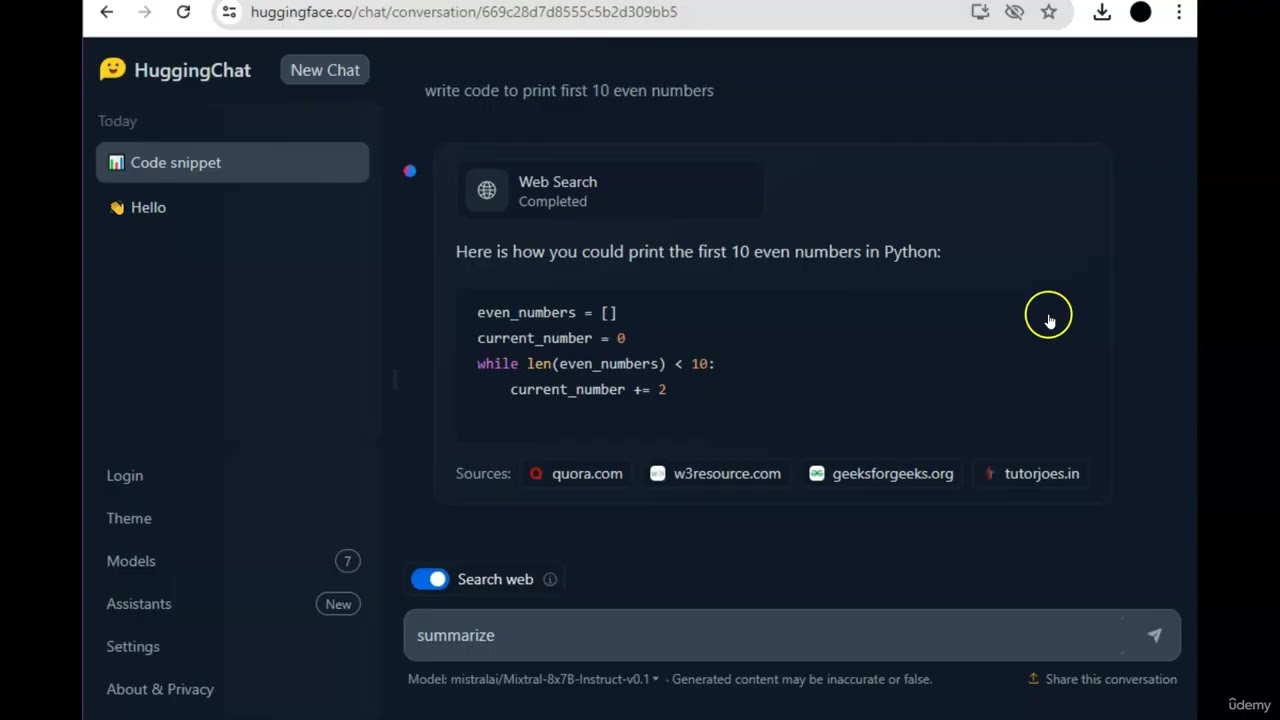The image size is (1280, 720).
Task: Open the Code snippet conversation
Action: click(232, 162)
